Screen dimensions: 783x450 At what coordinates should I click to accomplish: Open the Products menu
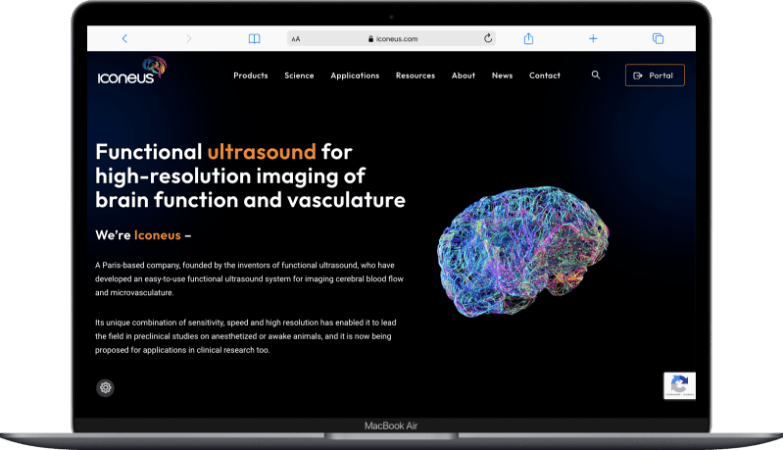(x=251, y=75)
